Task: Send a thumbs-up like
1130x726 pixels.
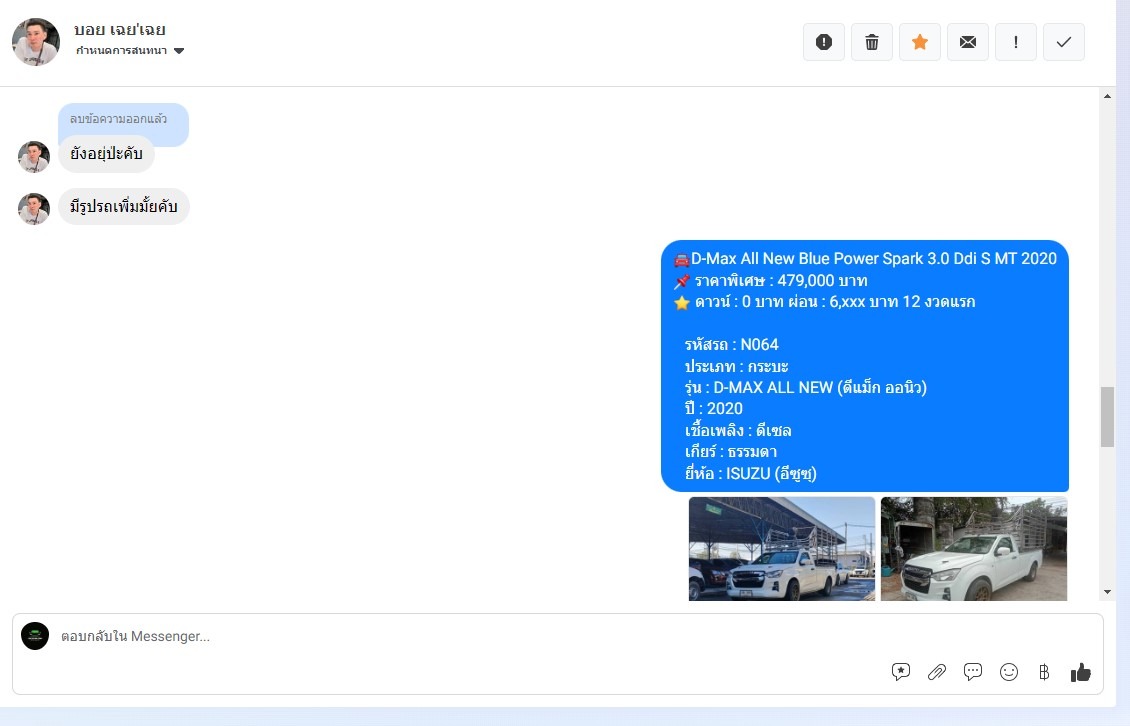Action: tap(1080, 672)
